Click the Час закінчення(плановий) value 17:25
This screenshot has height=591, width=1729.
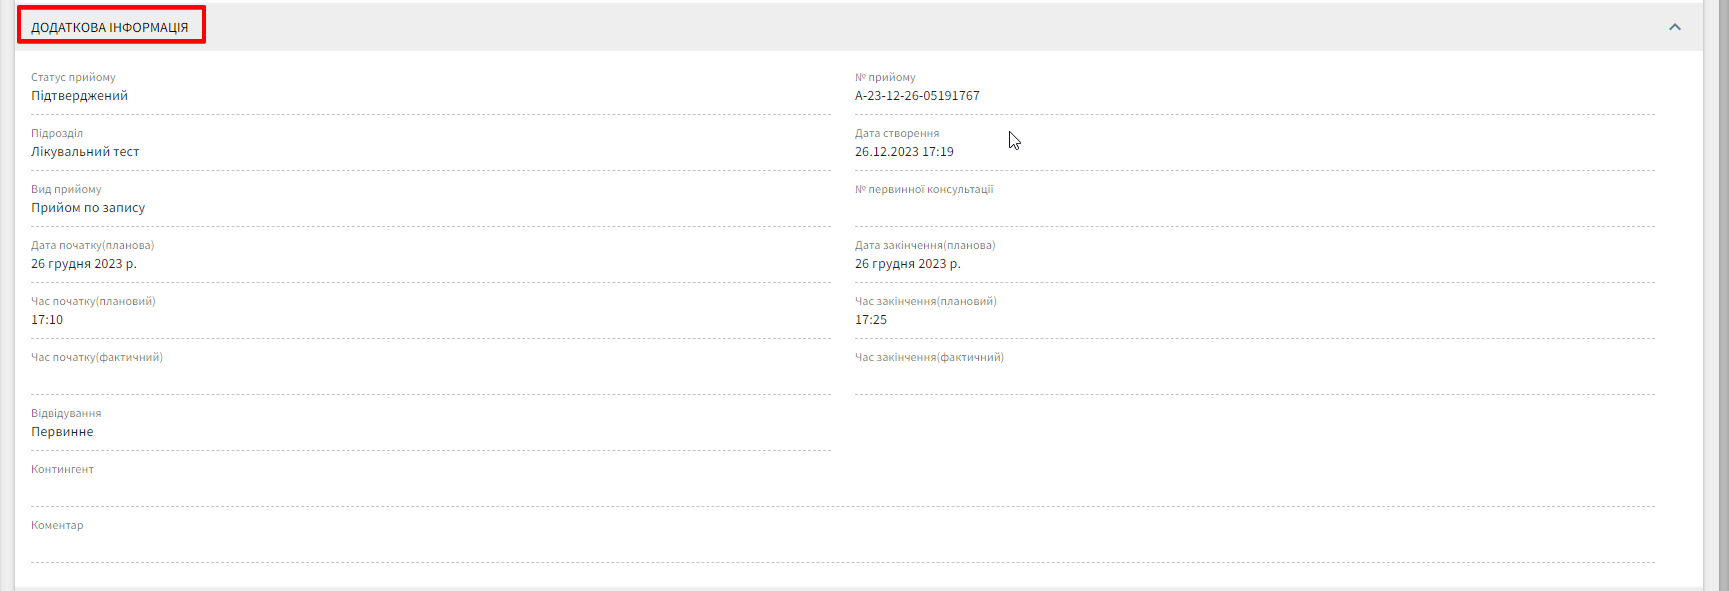point(871,320)
